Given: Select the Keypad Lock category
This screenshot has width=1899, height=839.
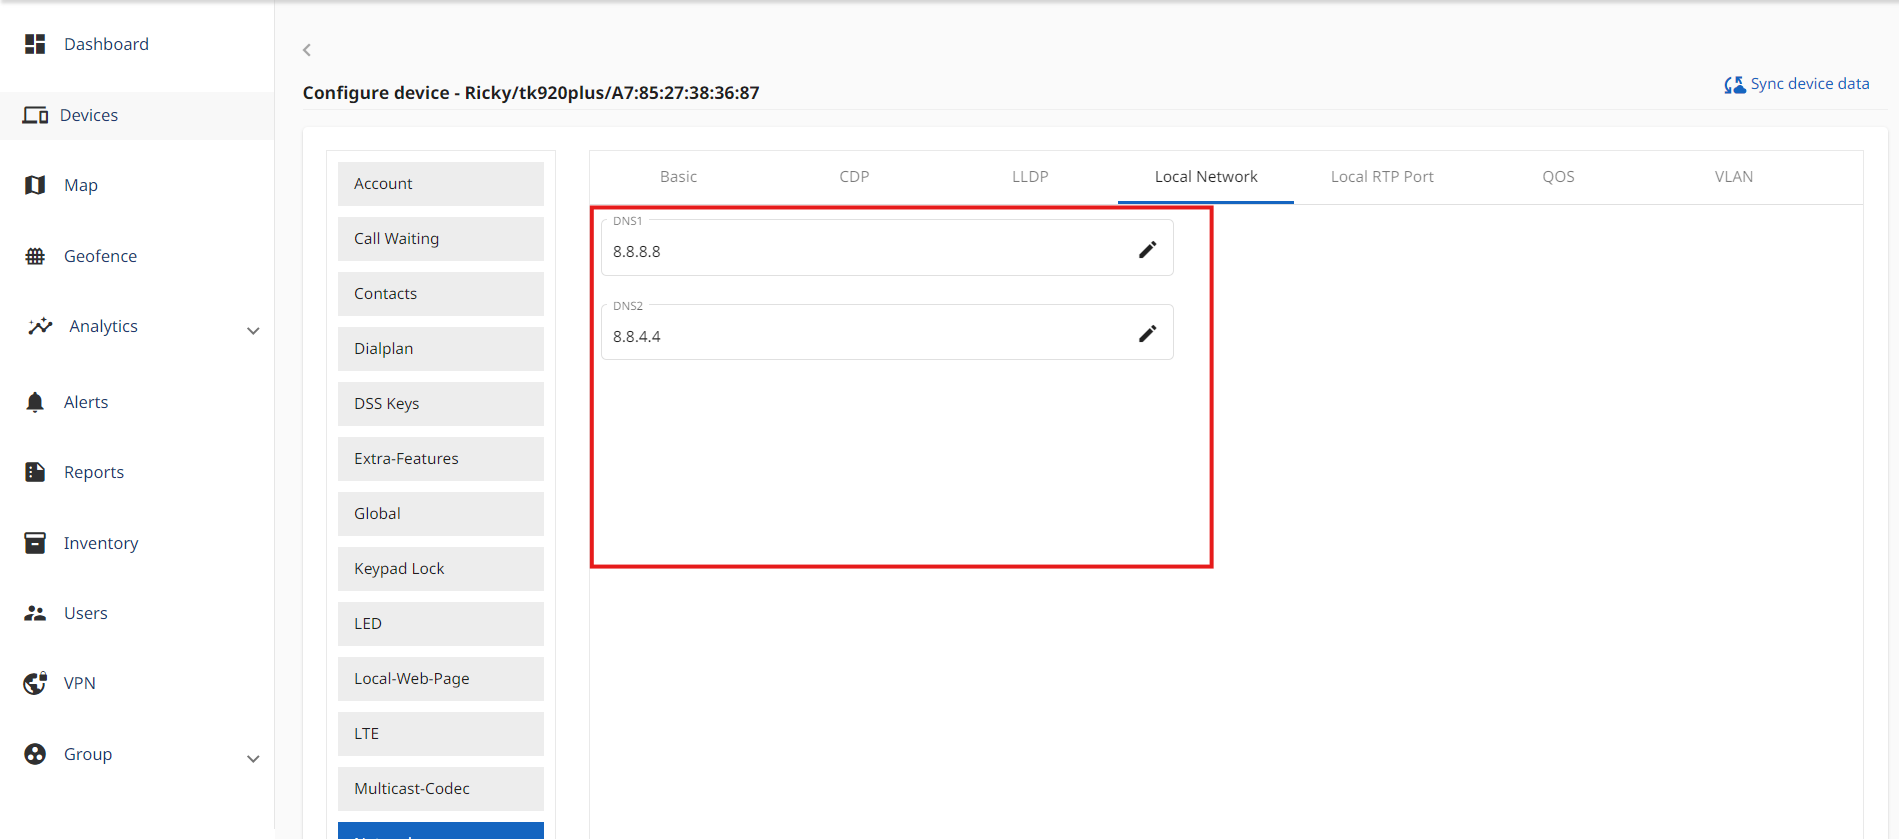Looking at the screenshot, I should [x=440, y=569].
